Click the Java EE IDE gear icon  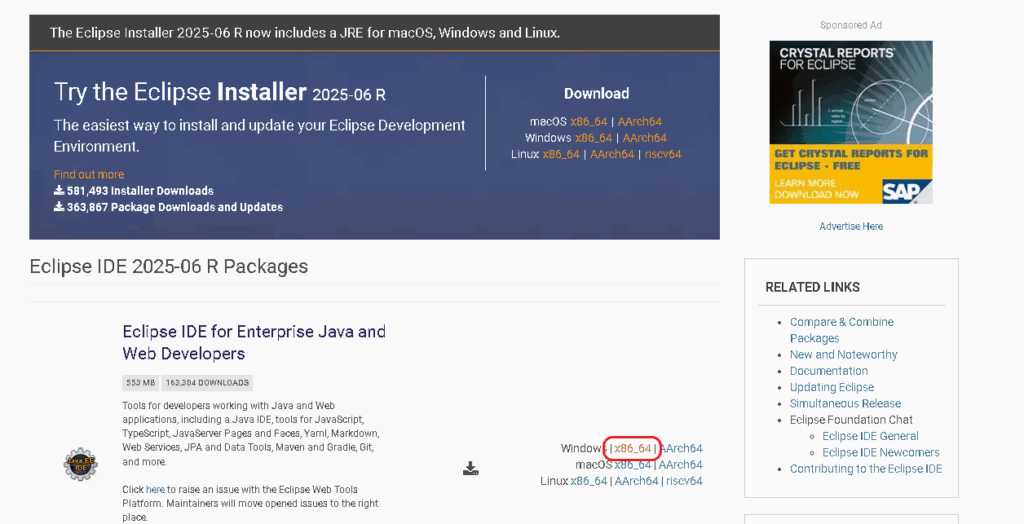click(x=80, y=465)
